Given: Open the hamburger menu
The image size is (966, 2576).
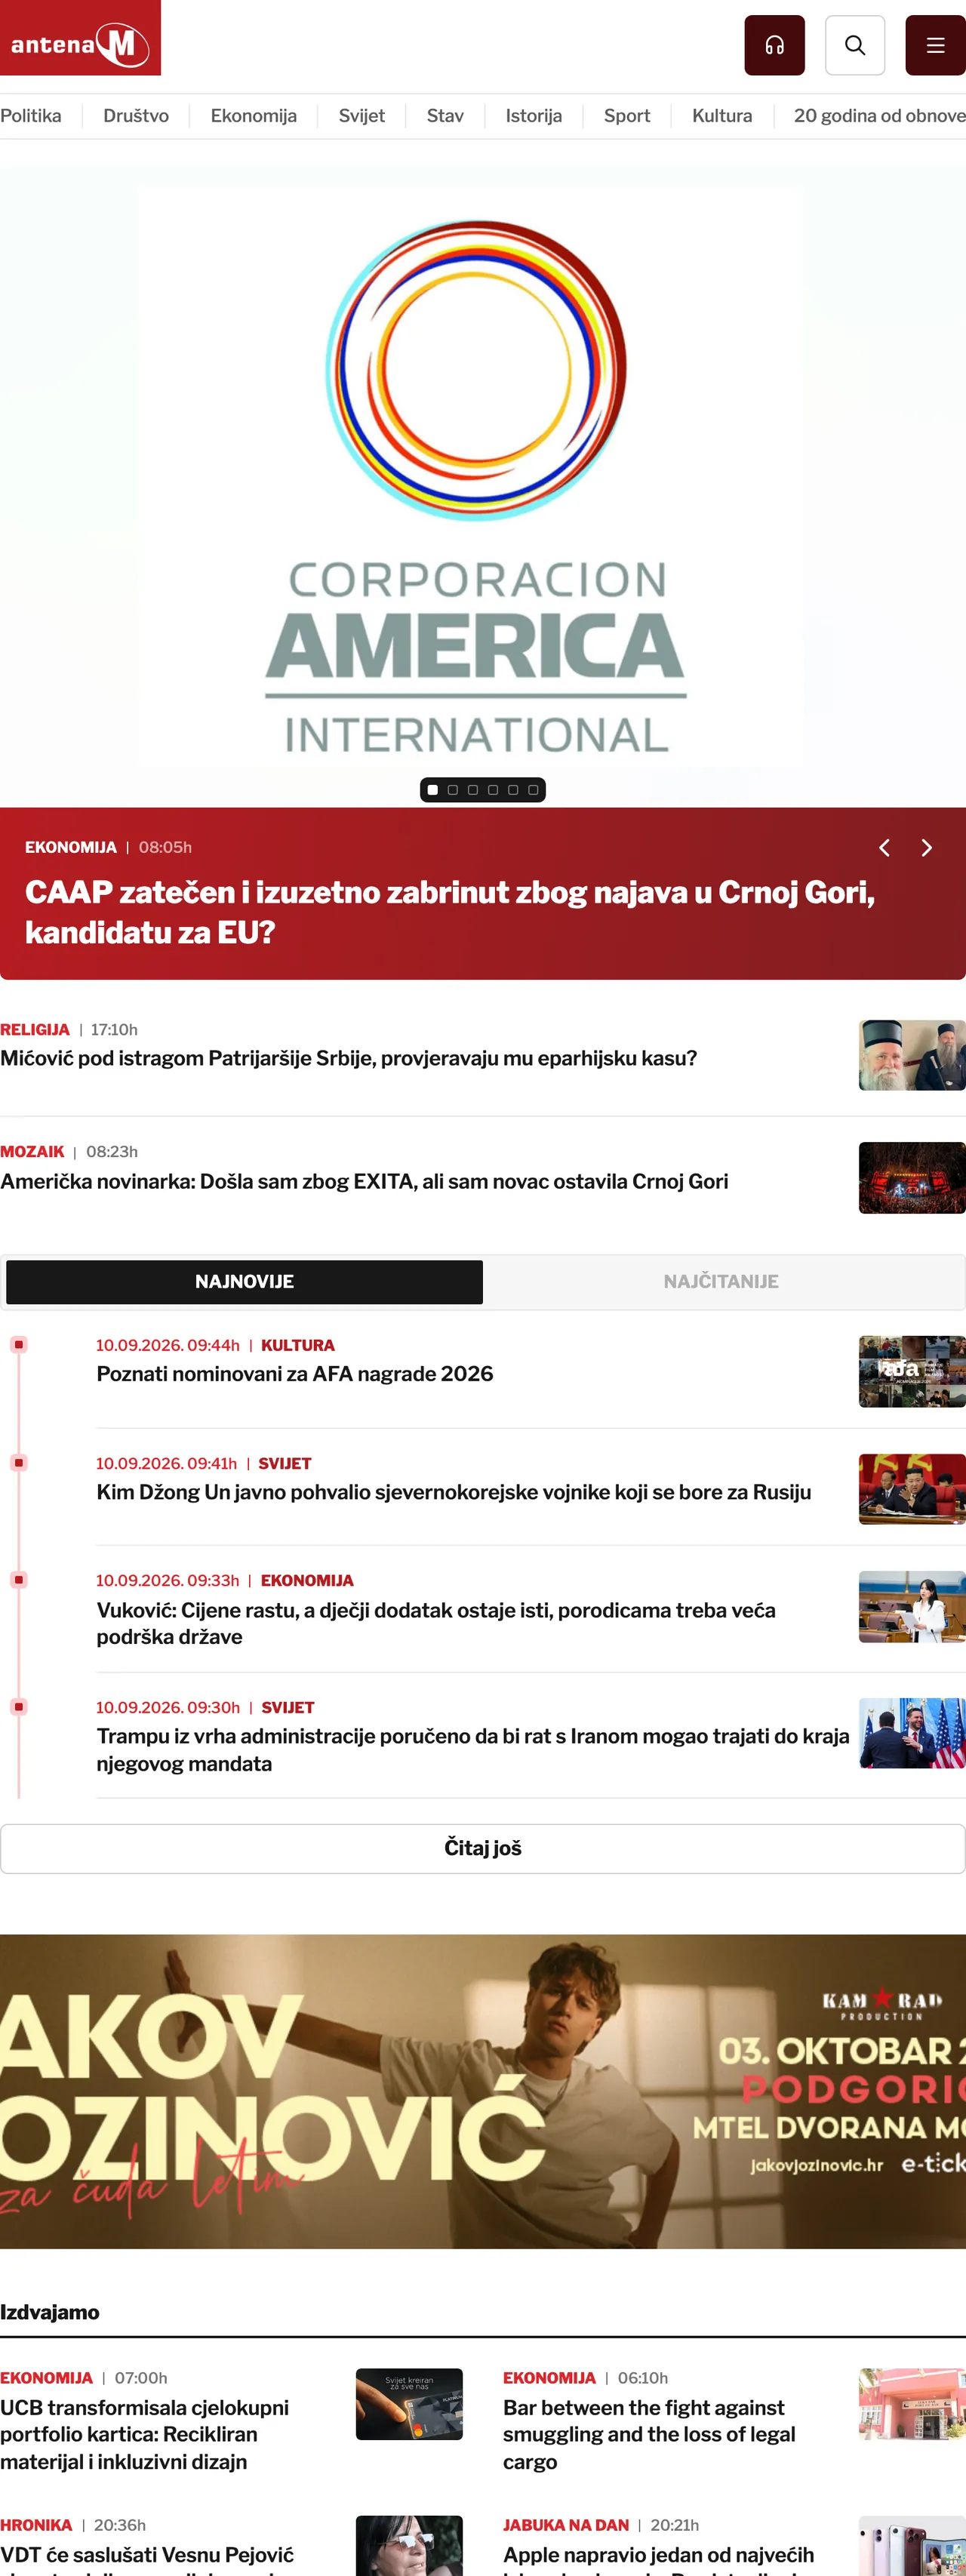Looking at the screenshot, I should point(935,45).
